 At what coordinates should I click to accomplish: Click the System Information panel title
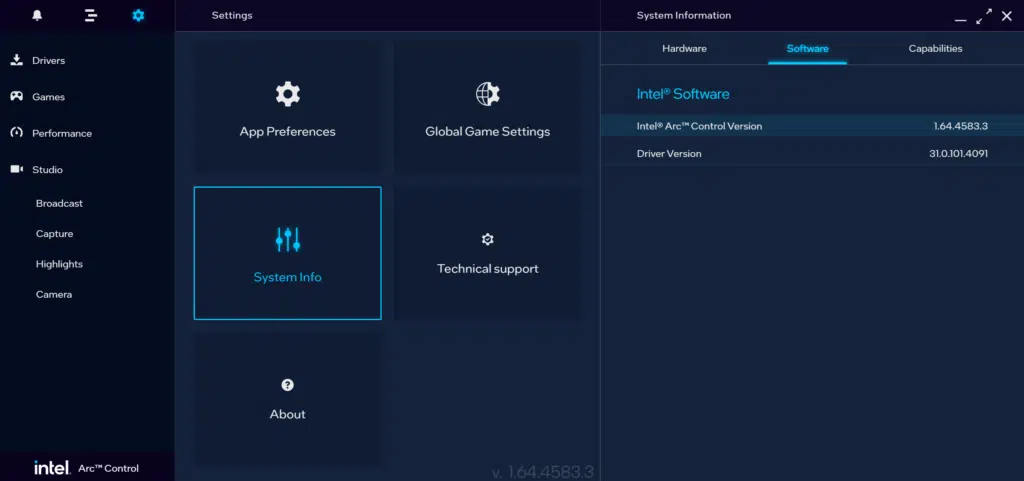pos(684,15)
